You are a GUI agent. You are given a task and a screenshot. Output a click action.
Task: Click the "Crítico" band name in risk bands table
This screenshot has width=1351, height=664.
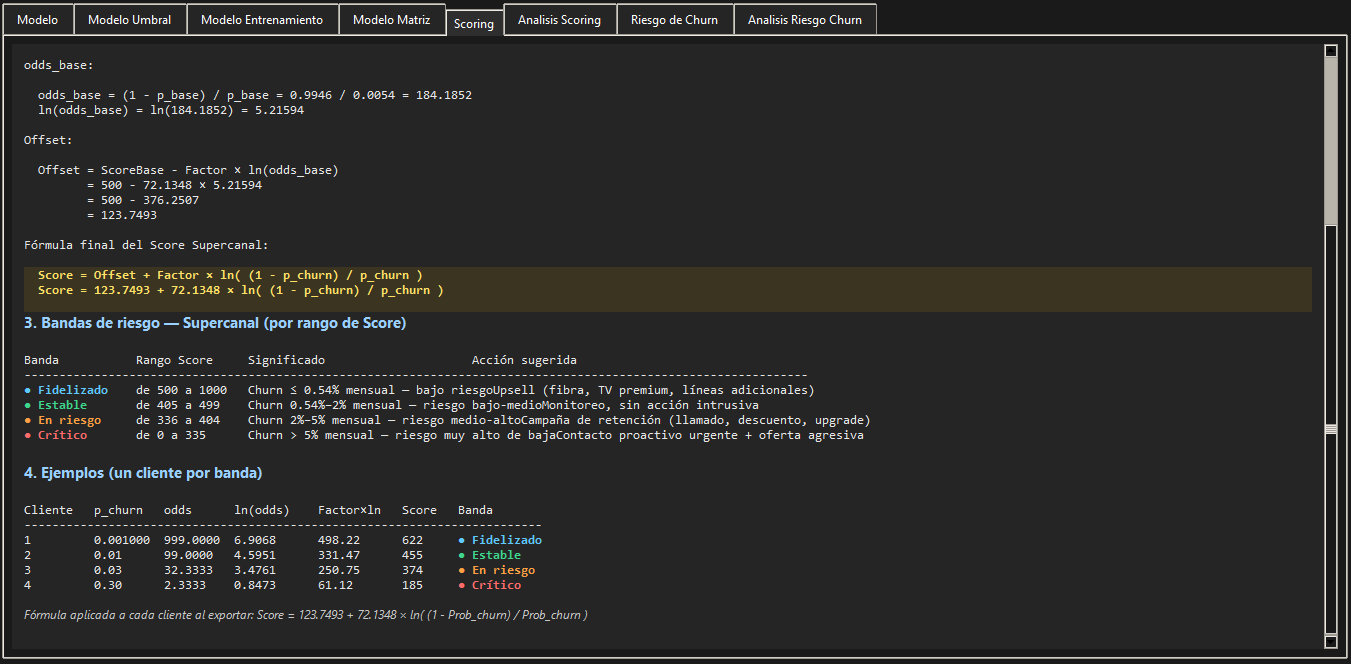point(62,435)
